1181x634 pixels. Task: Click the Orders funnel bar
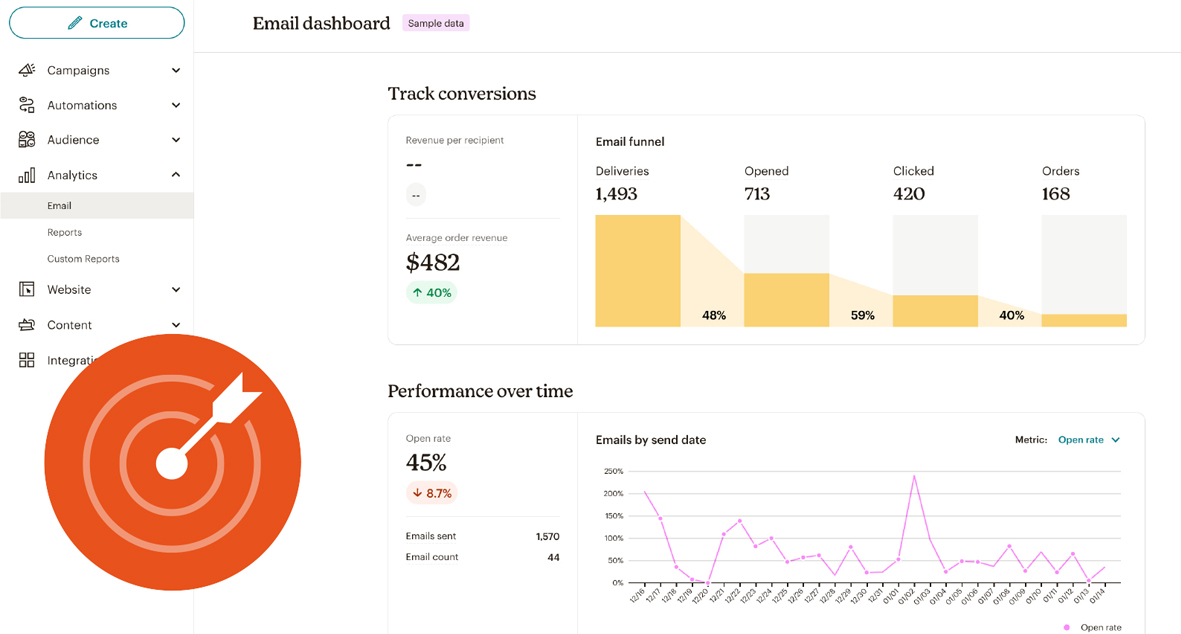click(x=1084, y=321)
